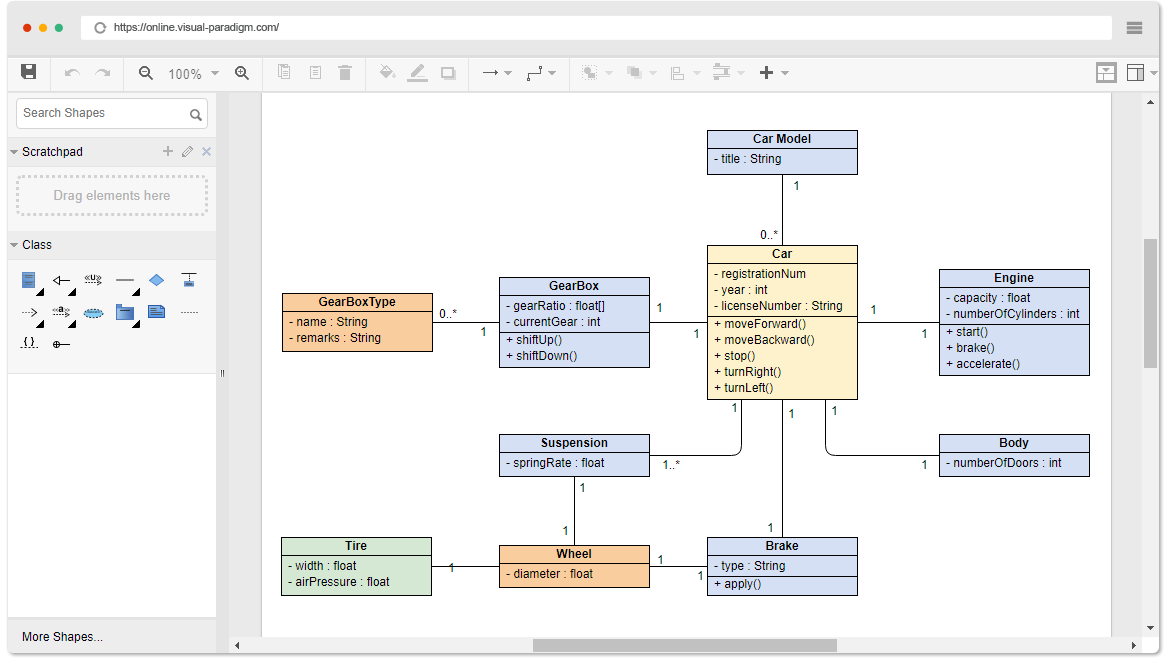Click the Line Color pen icon

click(x=417, y=72)
